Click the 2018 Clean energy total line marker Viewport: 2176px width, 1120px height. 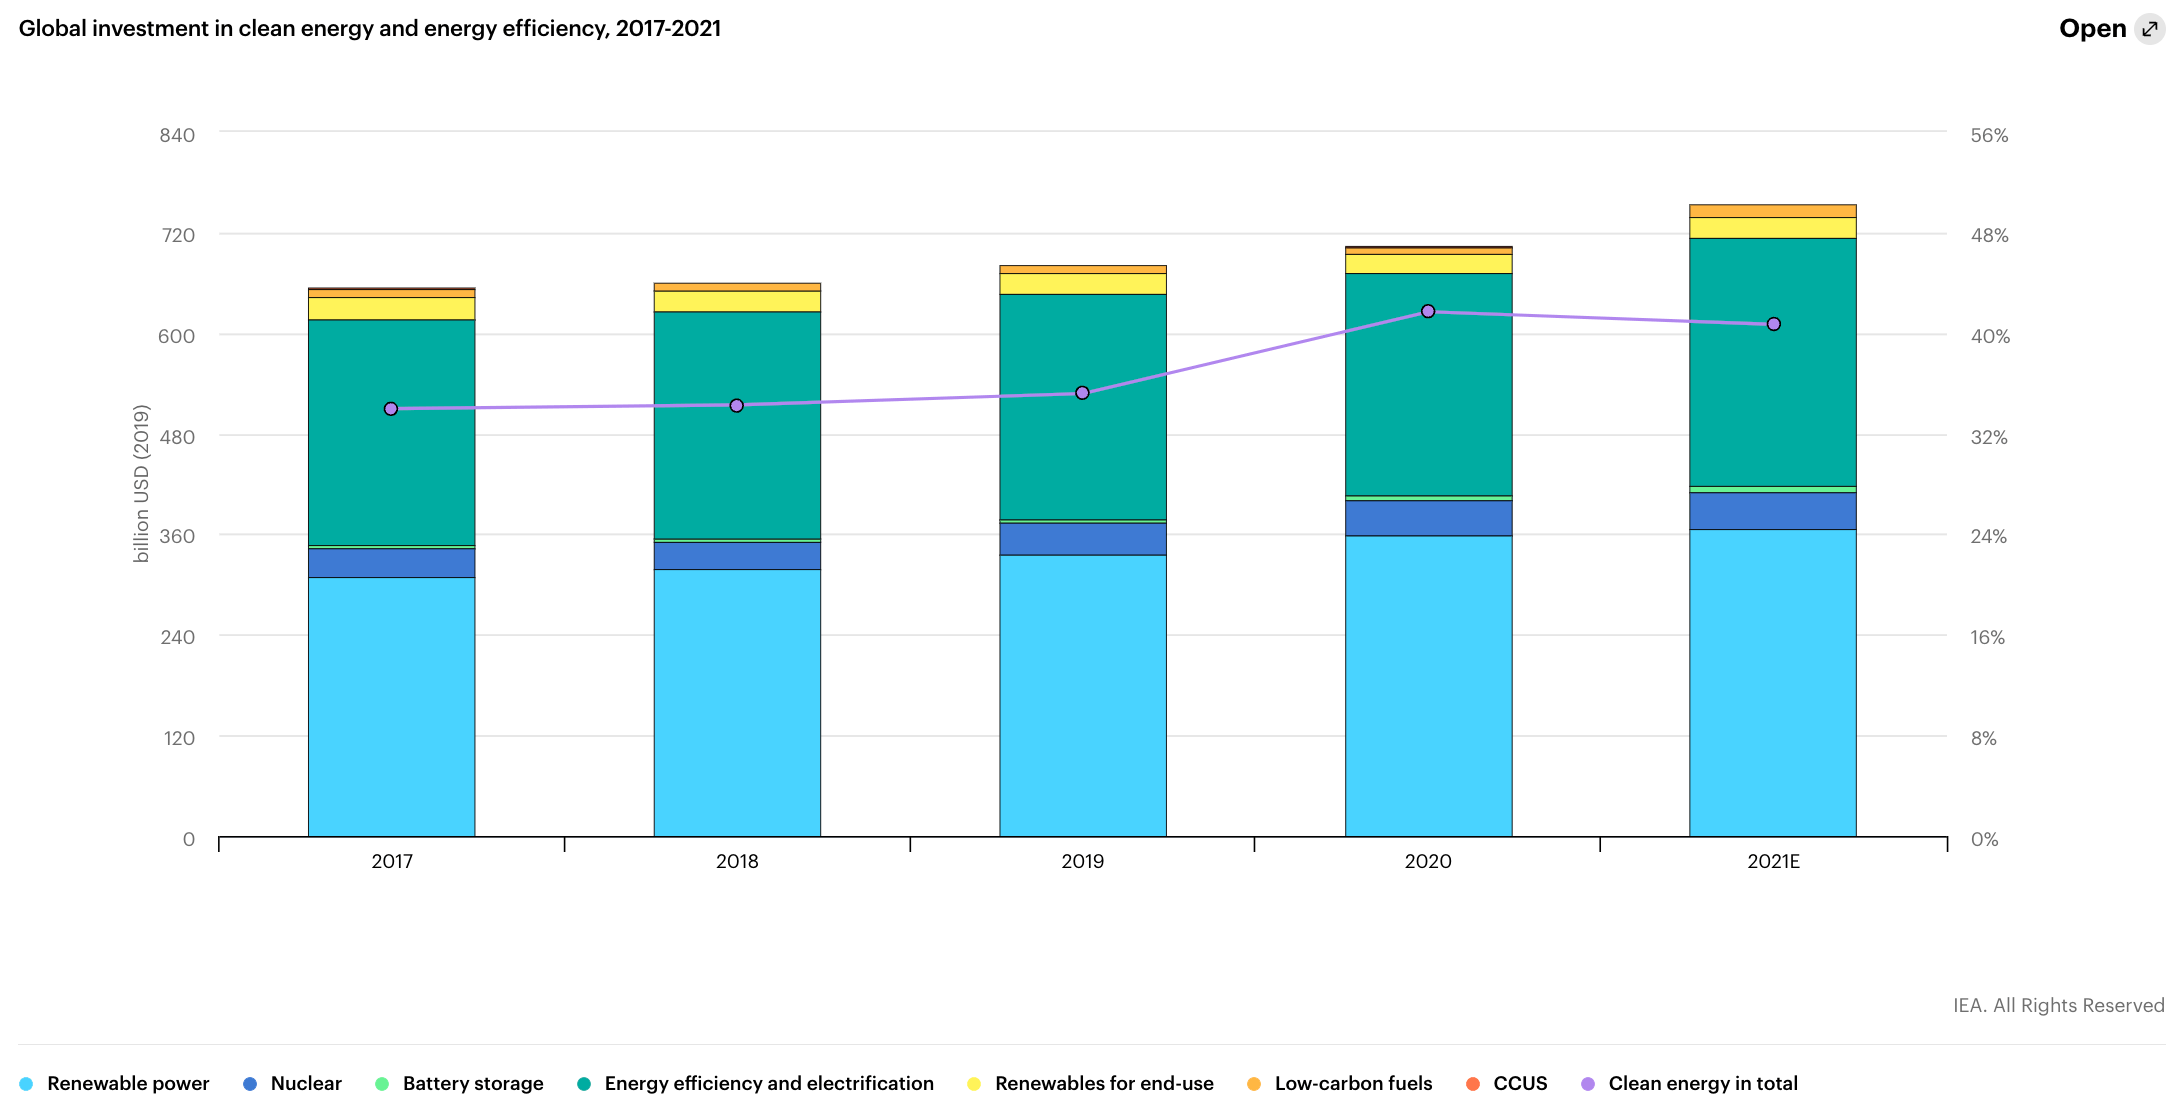point(737,406)
